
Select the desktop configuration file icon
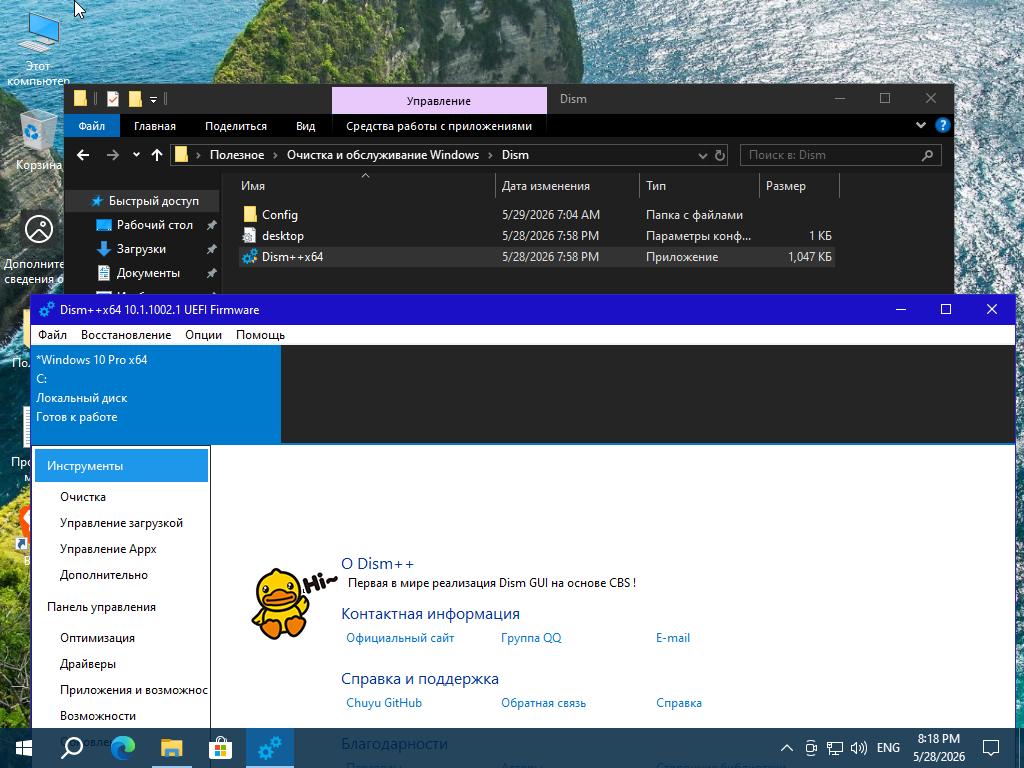coord(249,235)
